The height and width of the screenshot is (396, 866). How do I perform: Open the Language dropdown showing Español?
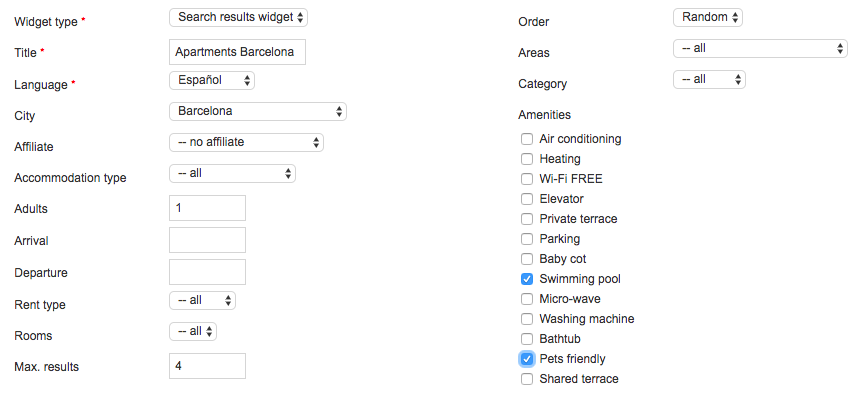pos(212,80)
